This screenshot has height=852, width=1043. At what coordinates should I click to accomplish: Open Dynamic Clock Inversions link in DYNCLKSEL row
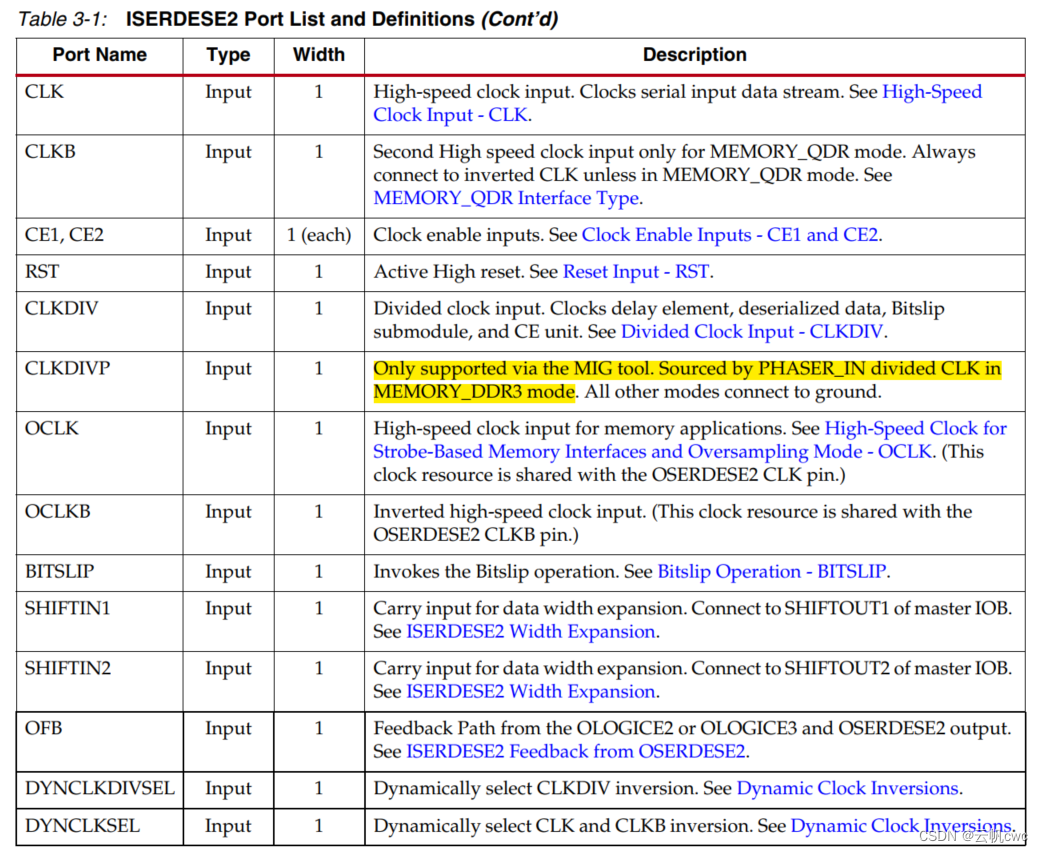click(x=901, y=826)
